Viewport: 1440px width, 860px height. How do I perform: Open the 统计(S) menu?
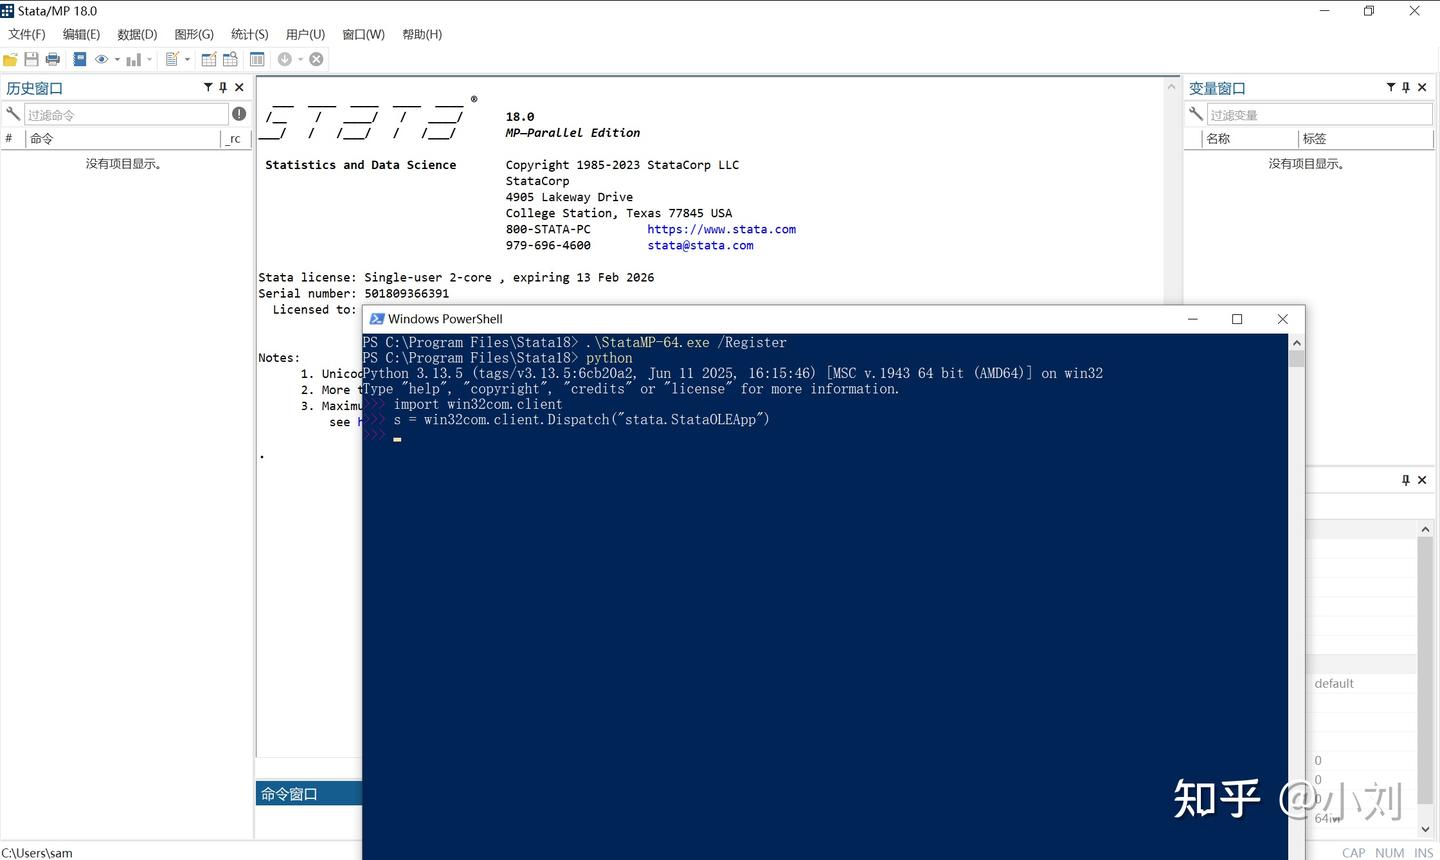click(249, 35)
